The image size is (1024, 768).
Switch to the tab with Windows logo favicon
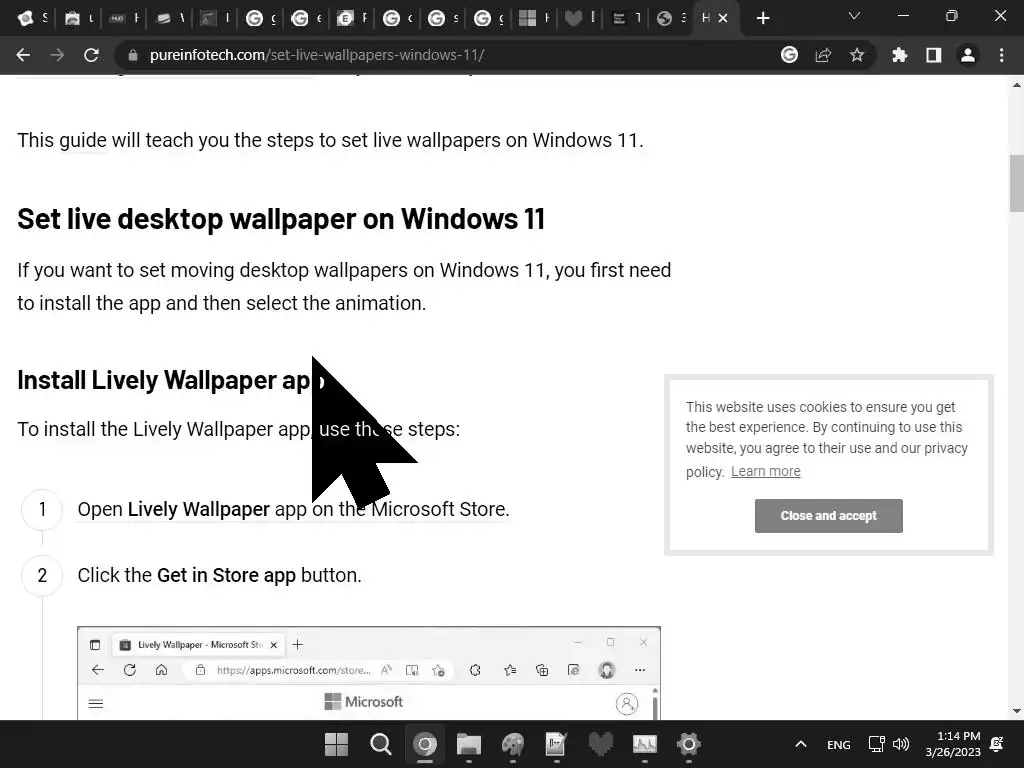coord(534,18)
